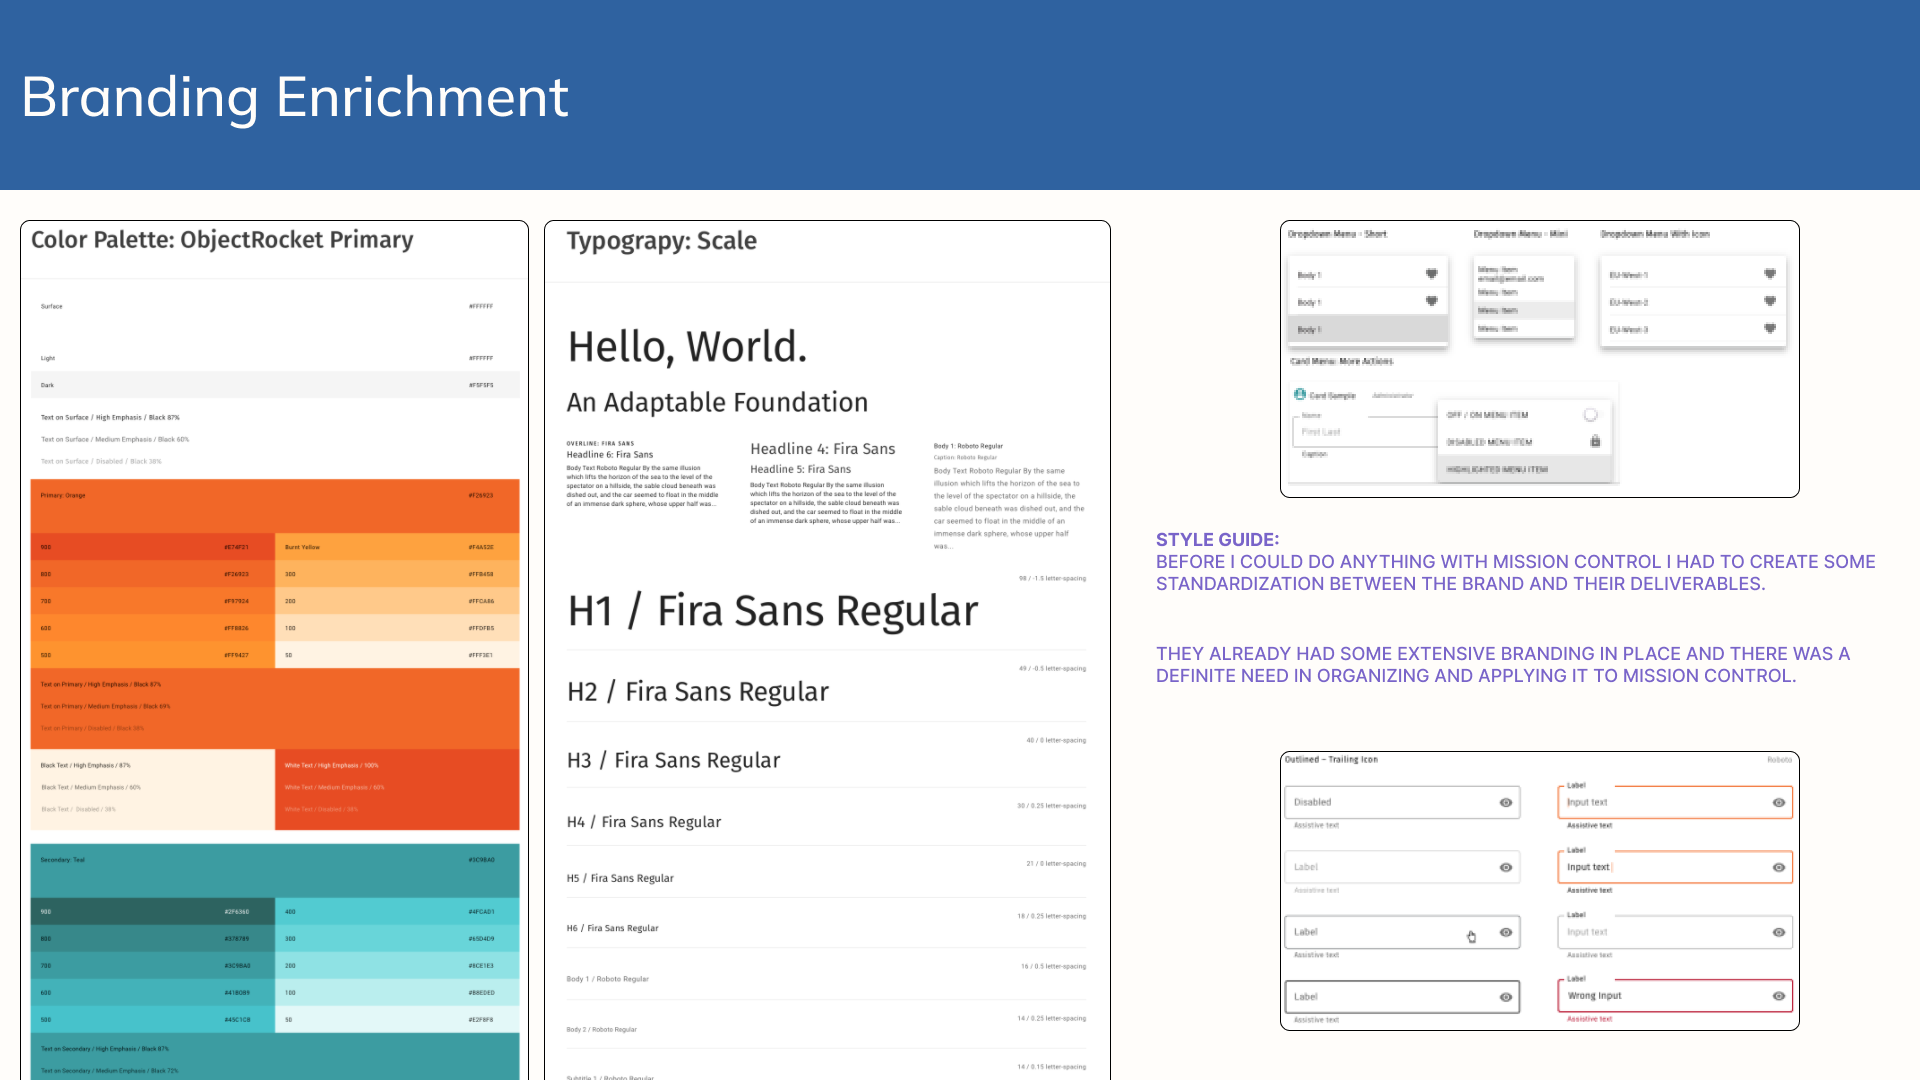Screen dimensions: 1920x1080
Task: Click the STYLE GUIDE: purple heading
Action: 1217,540
